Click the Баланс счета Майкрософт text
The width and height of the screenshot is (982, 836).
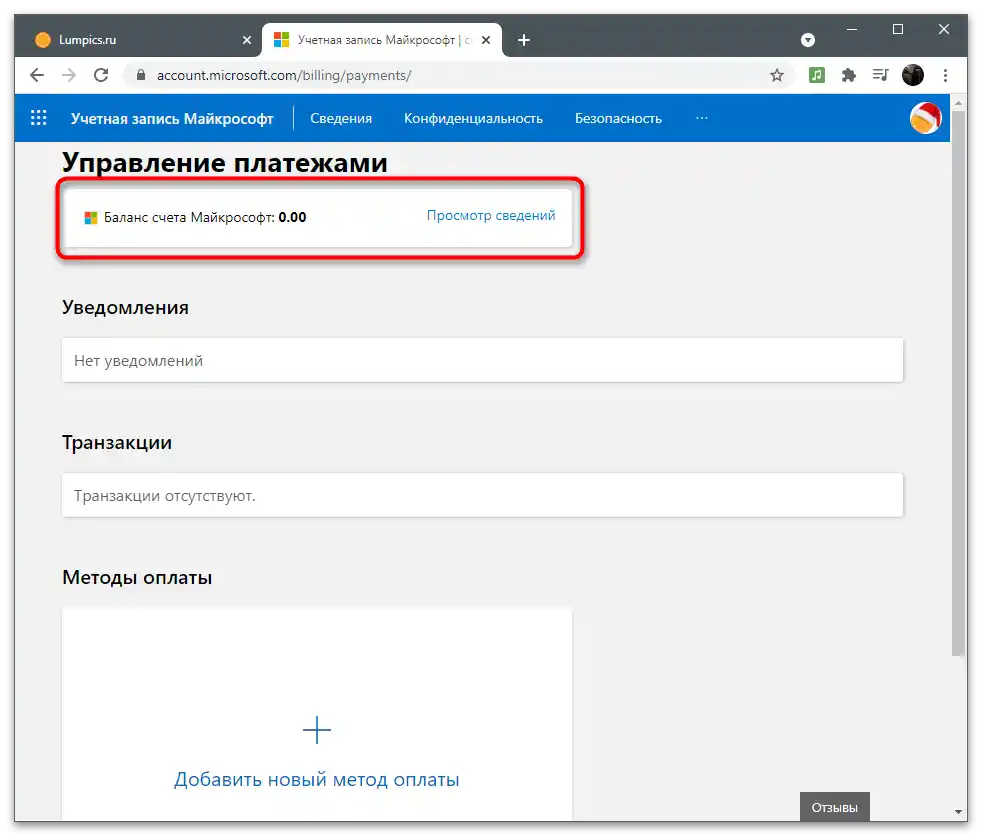click(205, 217)
